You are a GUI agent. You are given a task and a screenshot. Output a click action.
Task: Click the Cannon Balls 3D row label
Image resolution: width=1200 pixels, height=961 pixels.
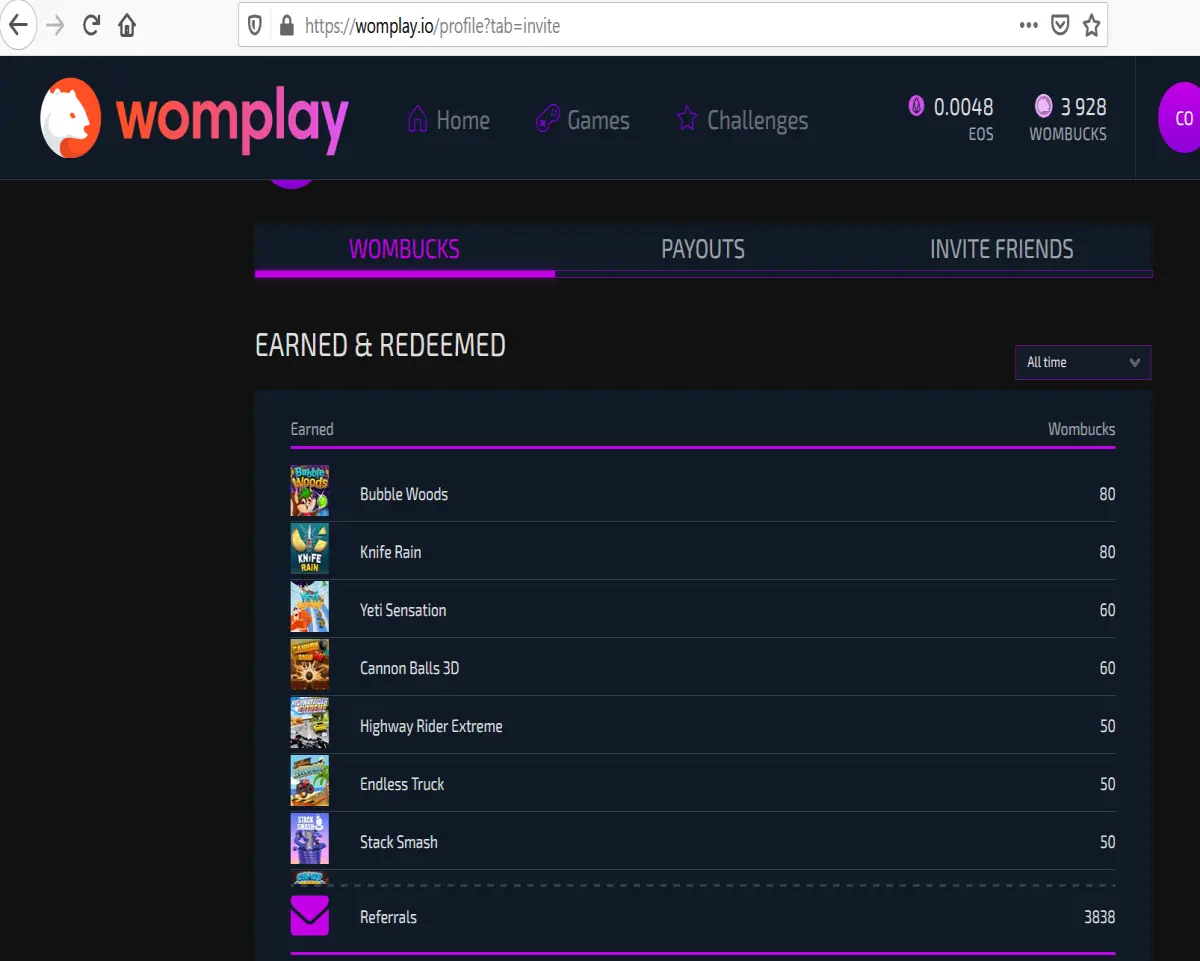(x=409, y=668)
